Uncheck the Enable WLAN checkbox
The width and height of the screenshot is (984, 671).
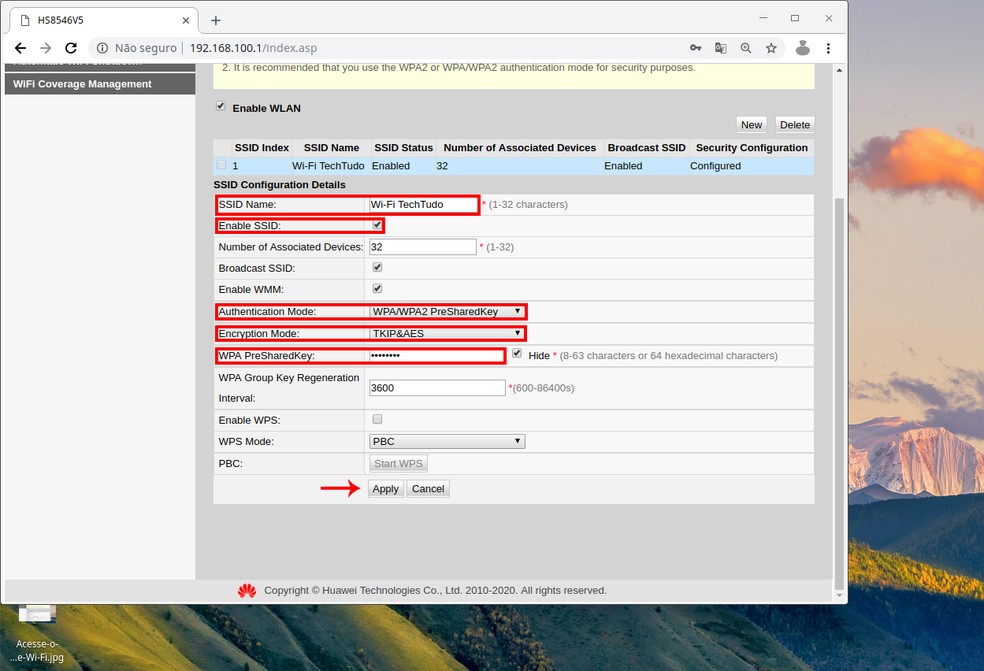point(220,106)
